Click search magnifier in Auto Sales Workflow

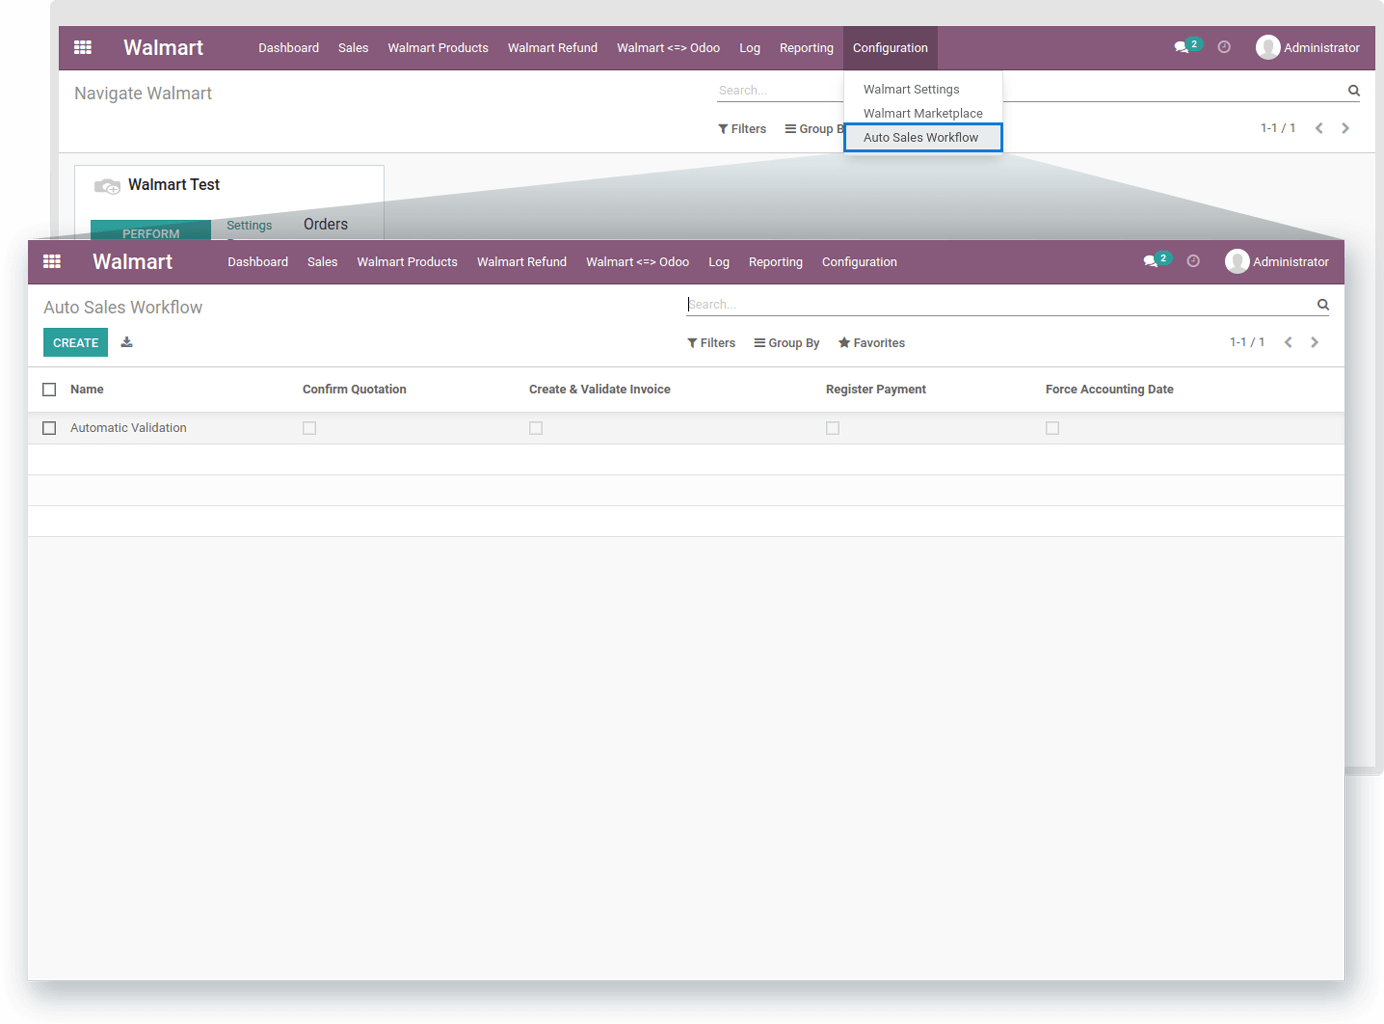point(1323,305)
